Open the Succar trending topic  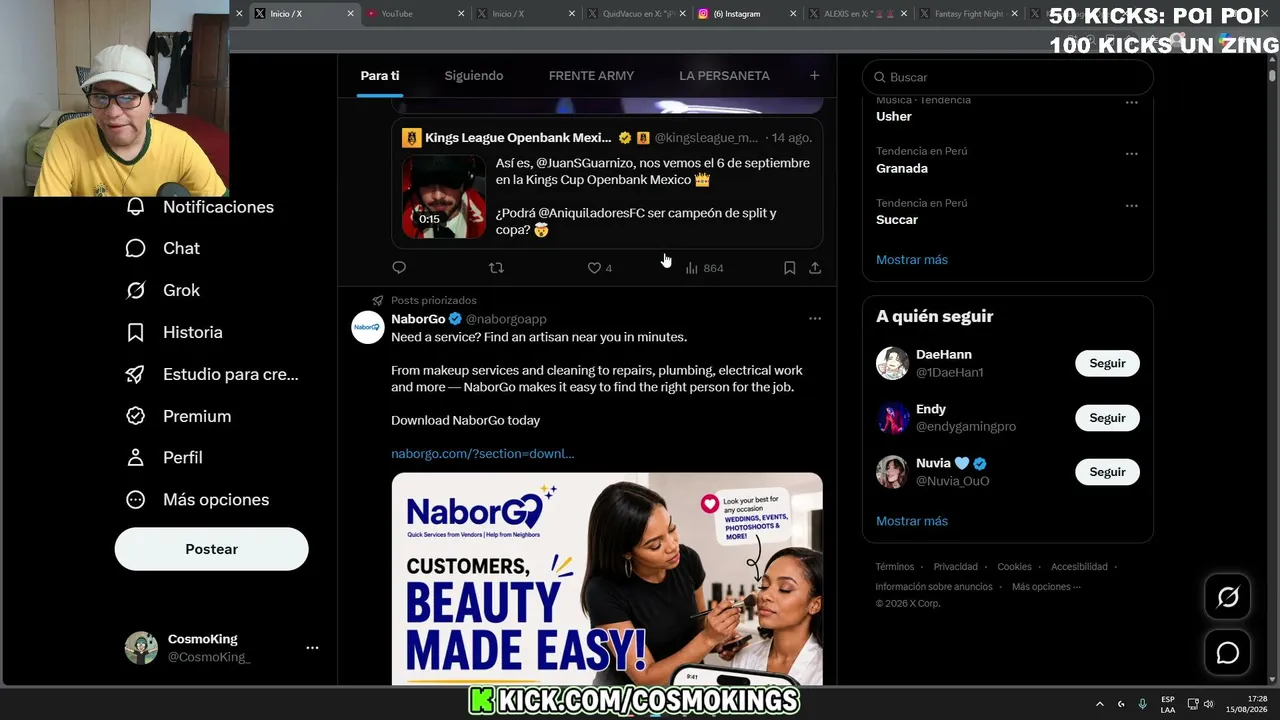coord(897,220)
